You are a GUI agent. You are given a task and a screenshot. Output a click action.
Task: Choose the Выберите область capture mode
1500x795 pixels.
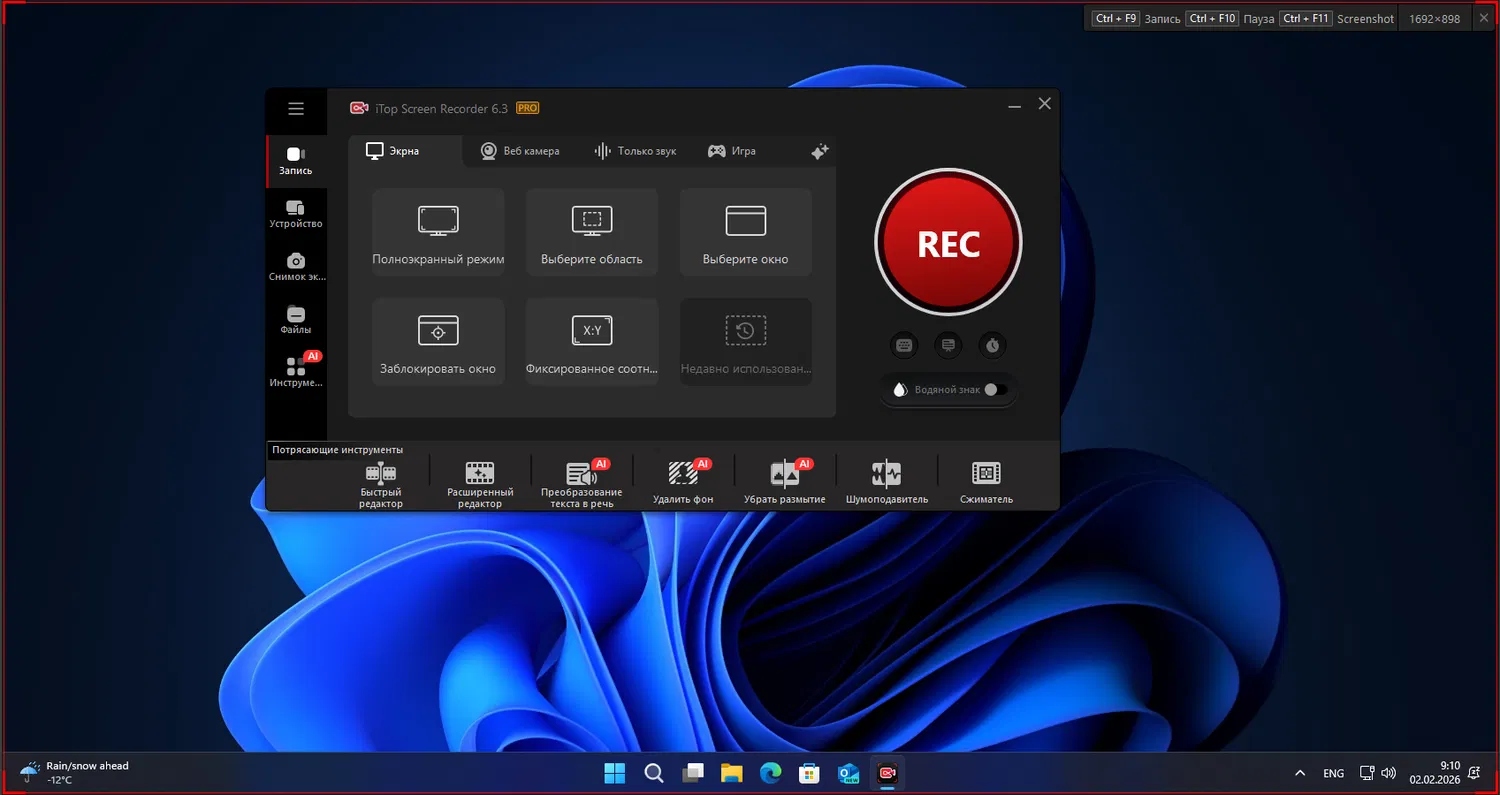click(x=592, y=231)
